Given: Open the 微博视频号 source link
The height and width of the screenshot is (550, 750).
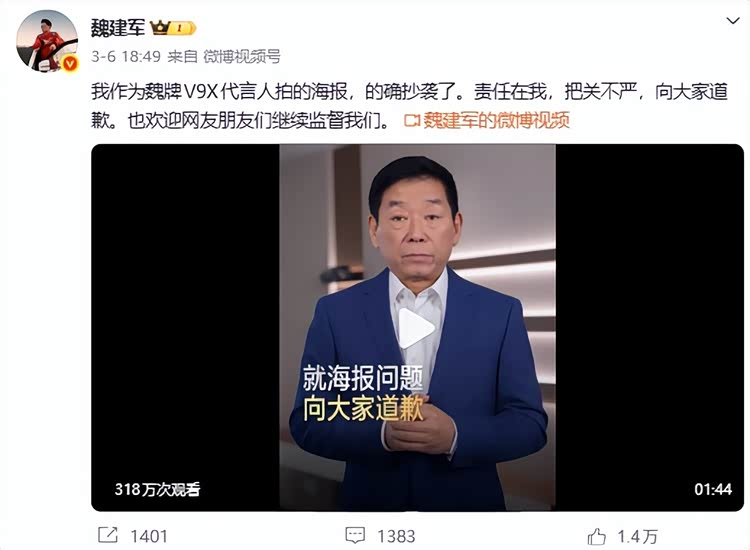Looking at the screenshot, I should pos(242,56).
